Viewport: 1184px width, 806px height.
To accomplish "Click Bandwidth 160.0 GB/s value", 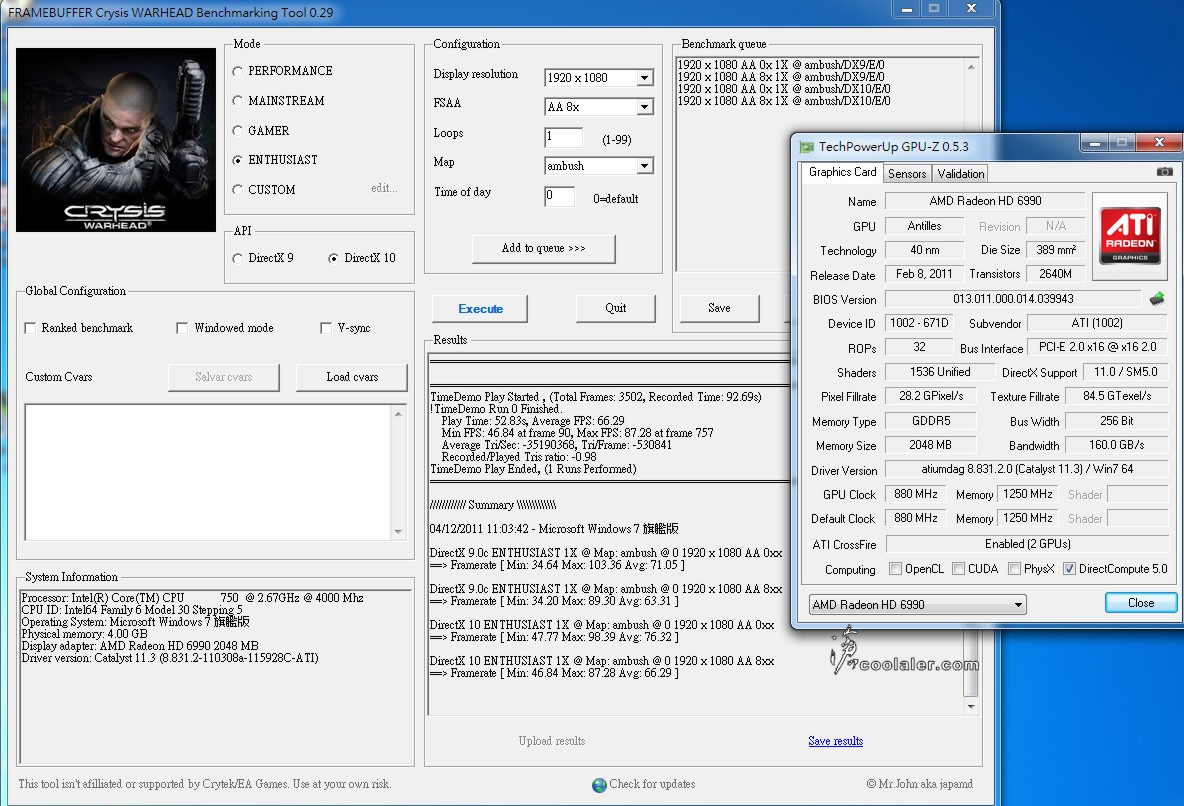I will (x=1116, y=446).
